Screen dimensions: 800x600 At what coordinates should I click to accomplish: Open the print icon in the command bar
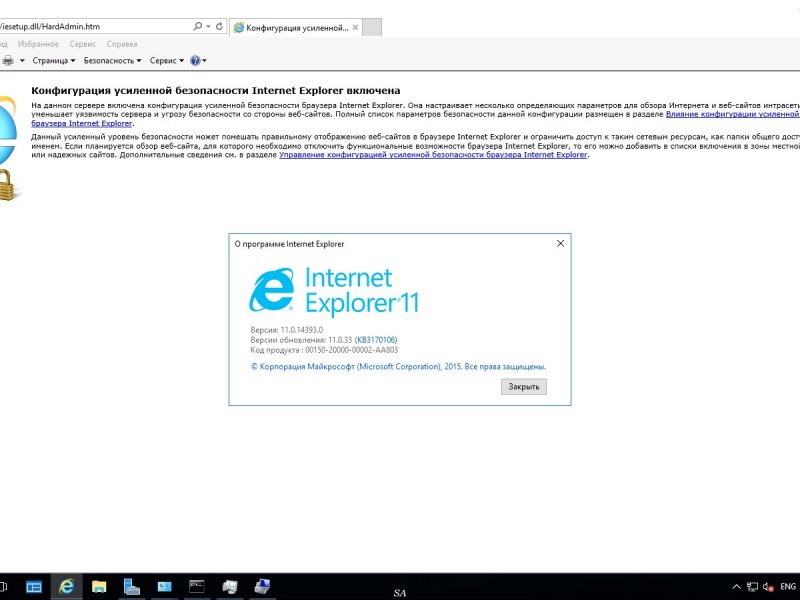click(x=8, y=61)
